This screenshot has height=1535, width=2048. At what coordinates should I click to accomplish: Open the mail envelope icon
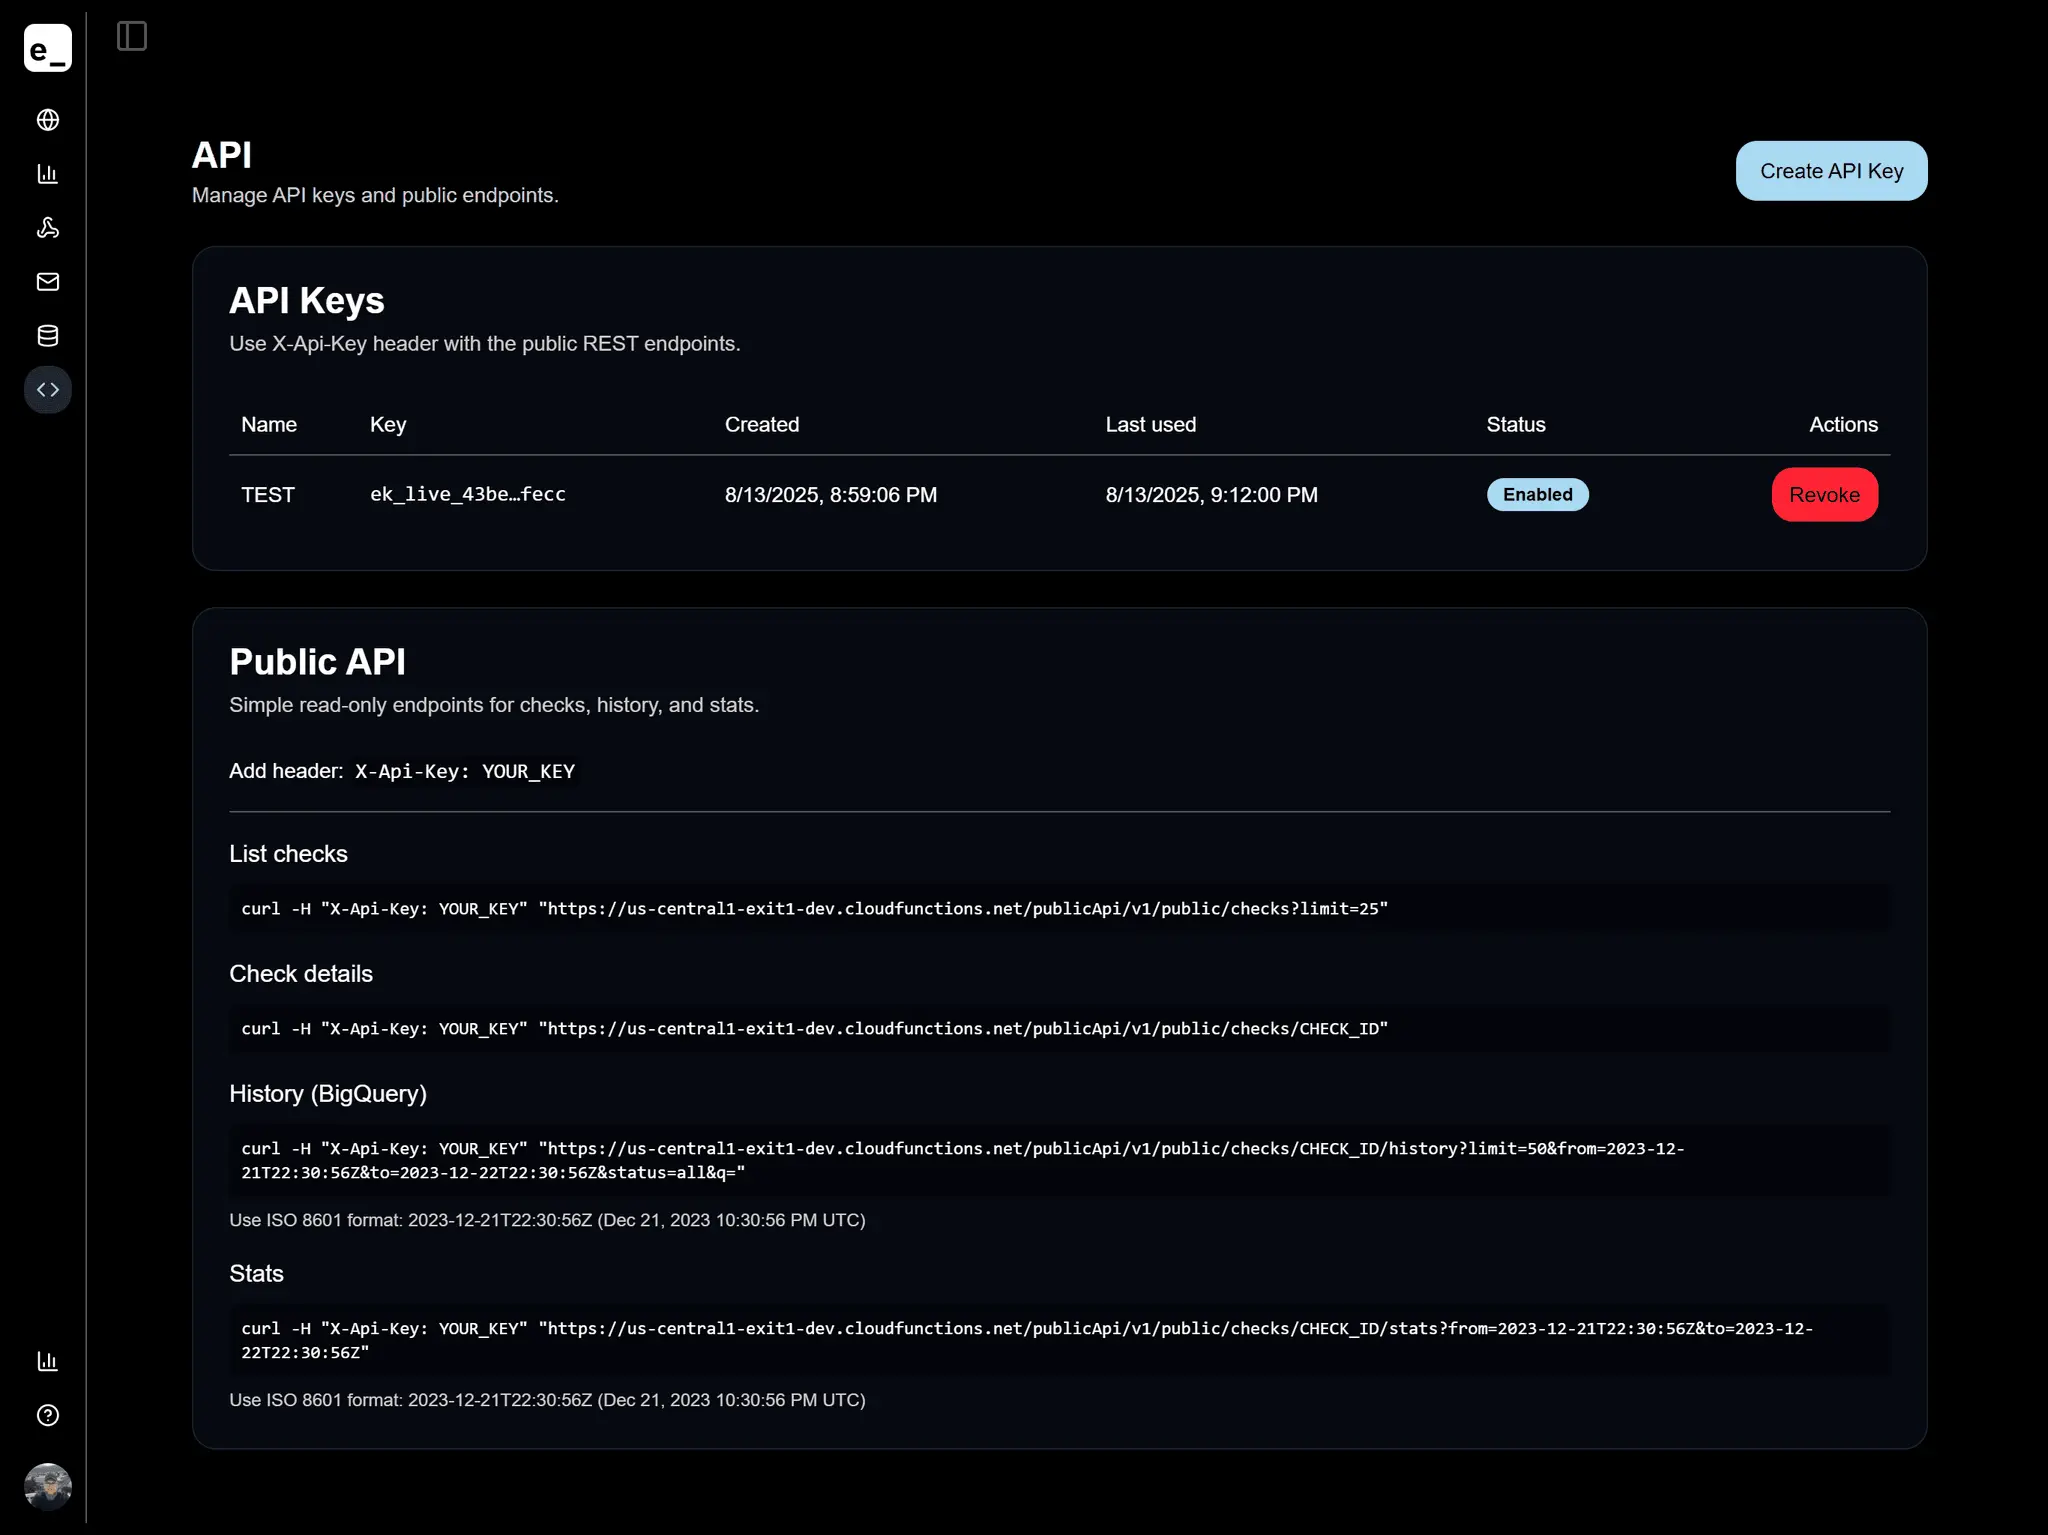coord(48,282)
